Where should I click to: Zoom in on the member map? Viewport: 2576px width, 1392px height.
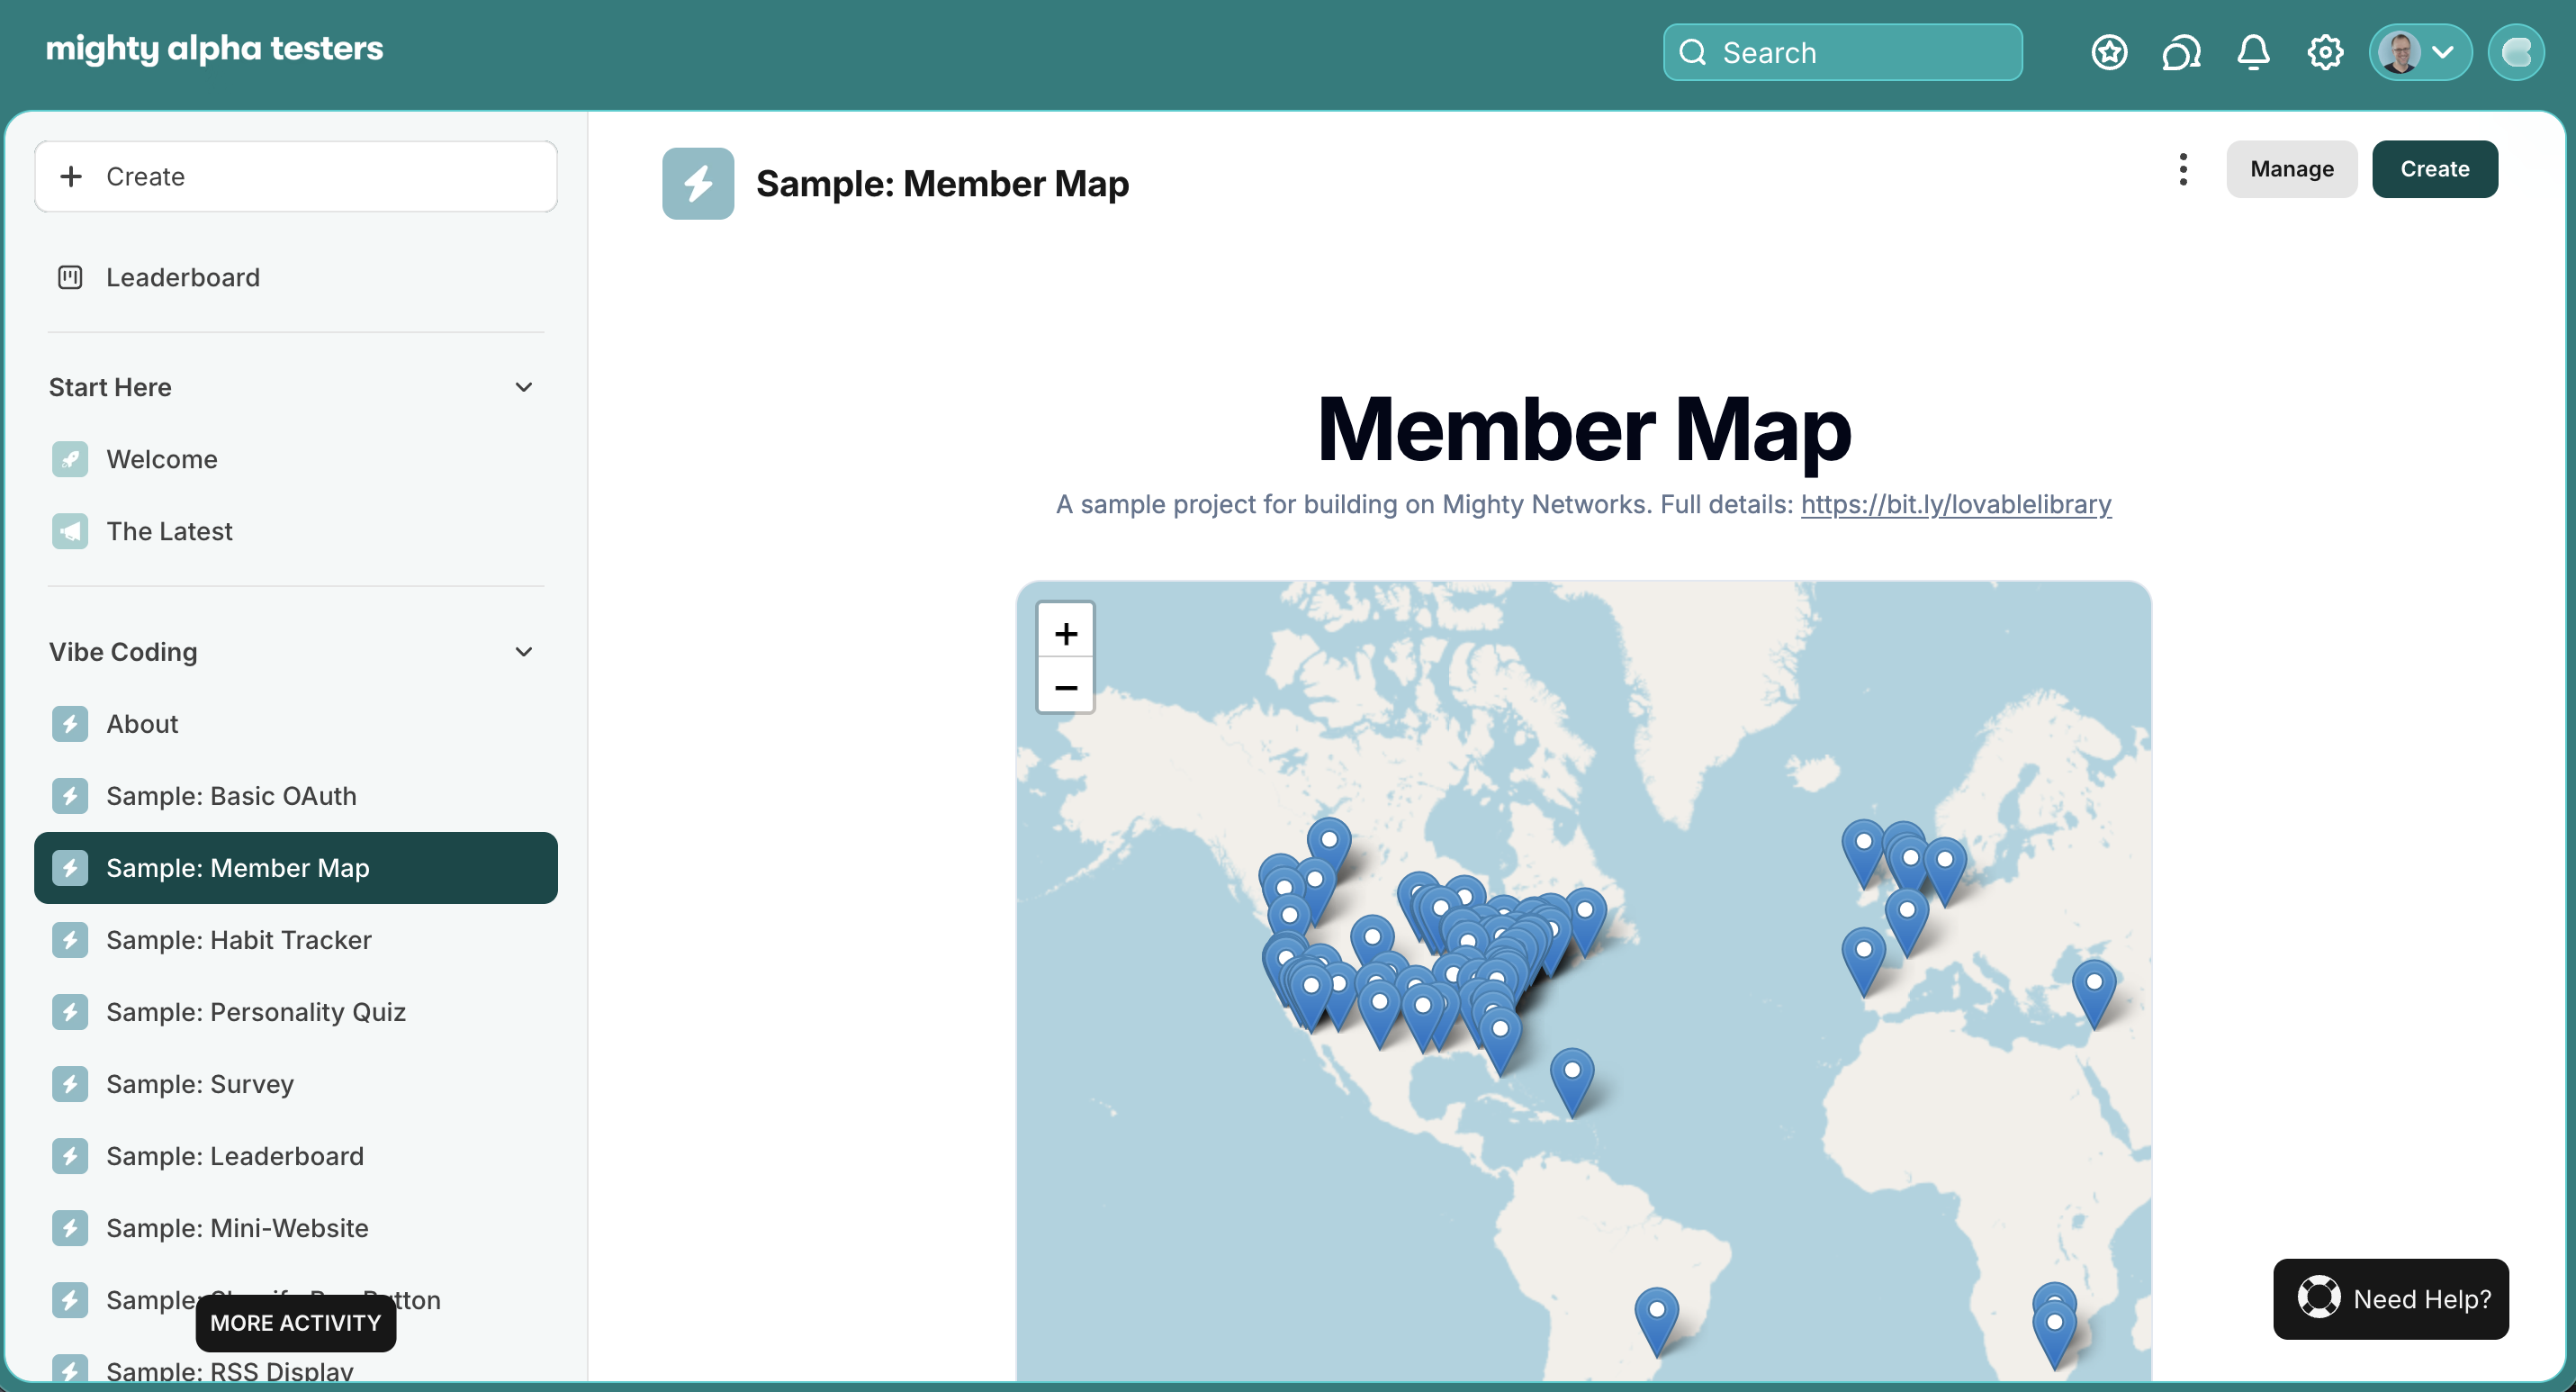pos(1066,632)
